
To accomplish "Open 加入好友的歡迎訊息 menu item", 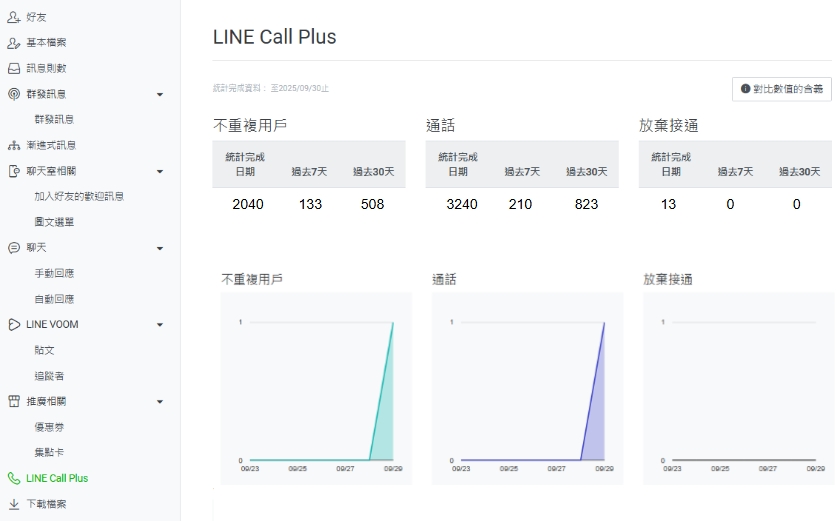I will tap(79, 197).
